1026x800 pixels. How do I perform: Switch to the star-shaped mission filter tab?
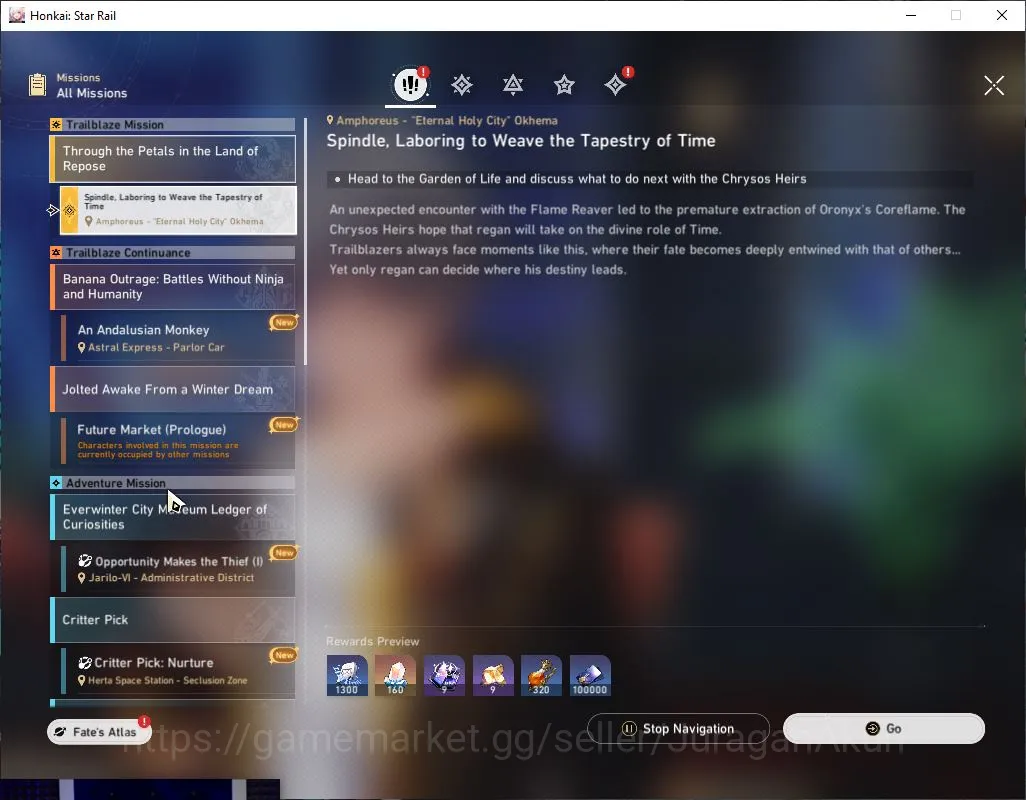tap(564, 85)
